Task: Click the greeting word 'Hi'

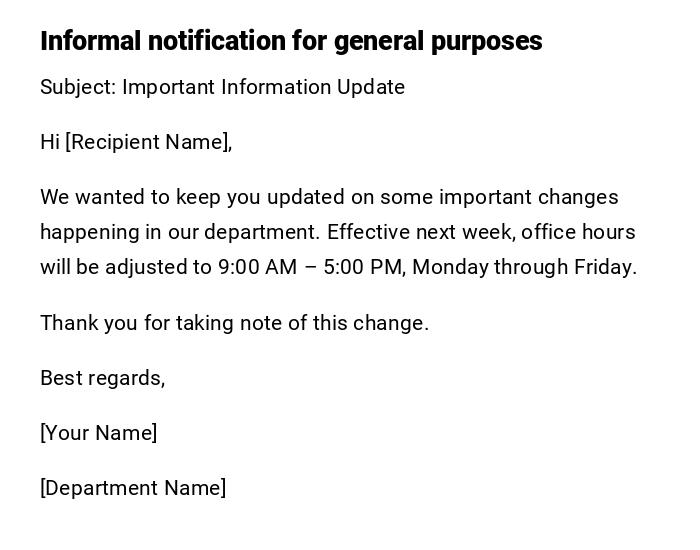Action: tap(50, 142)
